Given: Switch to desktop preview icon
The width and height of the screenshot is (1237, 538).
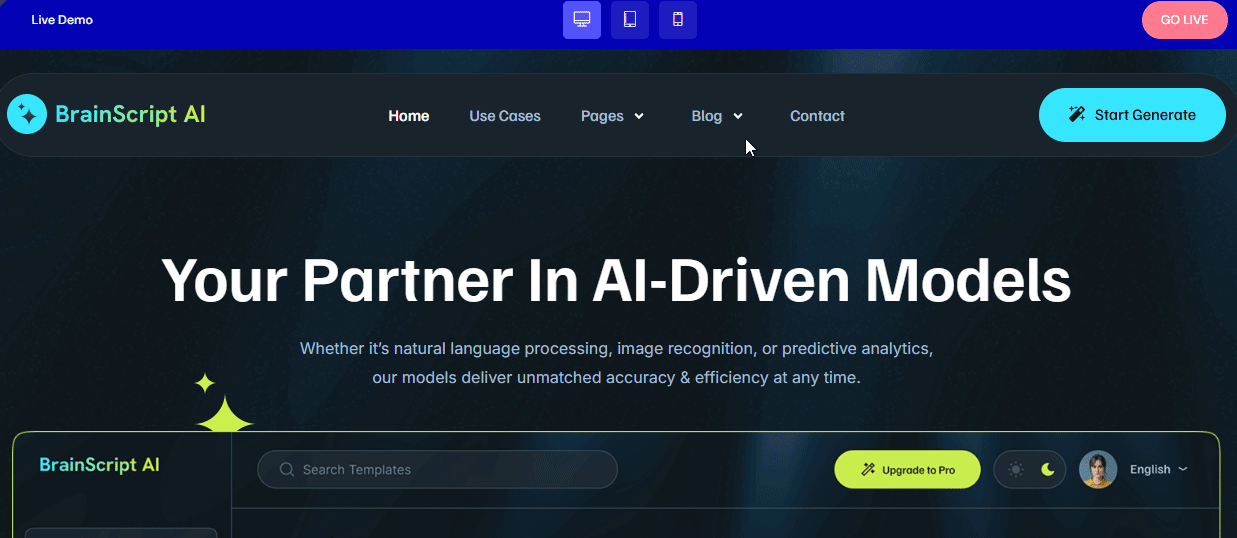Looking at the screenshot, I should click(x=582, y=20).
